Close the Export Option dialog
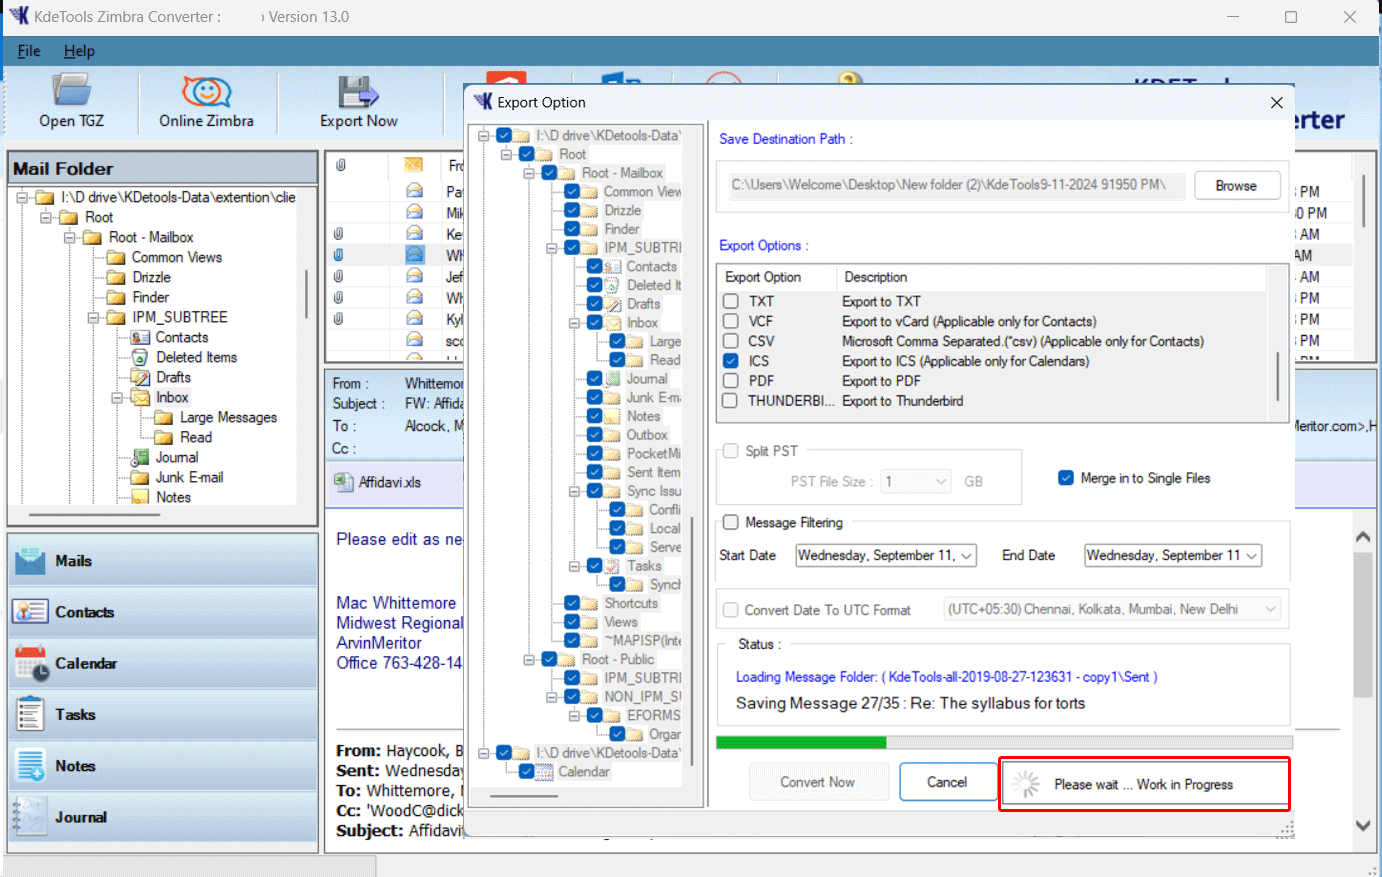The image size is (1382, 877). [1276, 102]
